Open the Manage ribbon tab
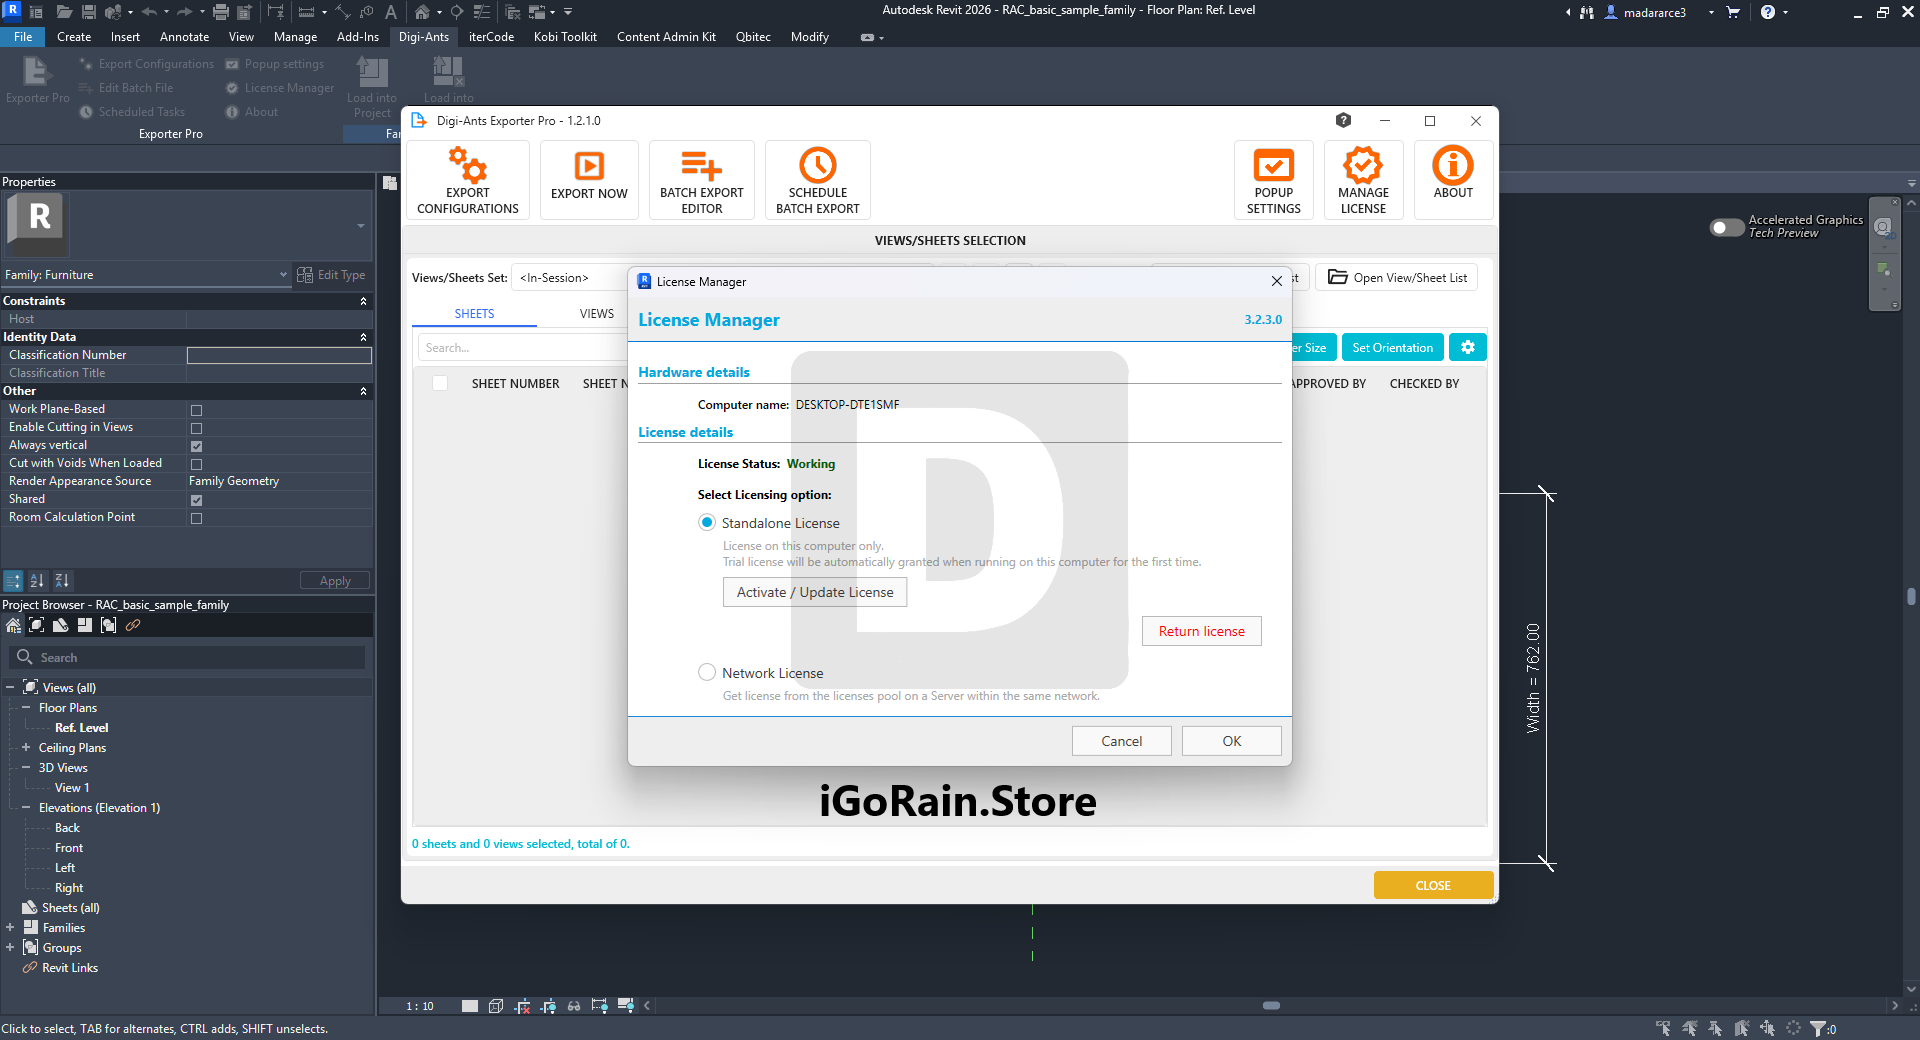The image size is (1920, 1040). [296, 37]
